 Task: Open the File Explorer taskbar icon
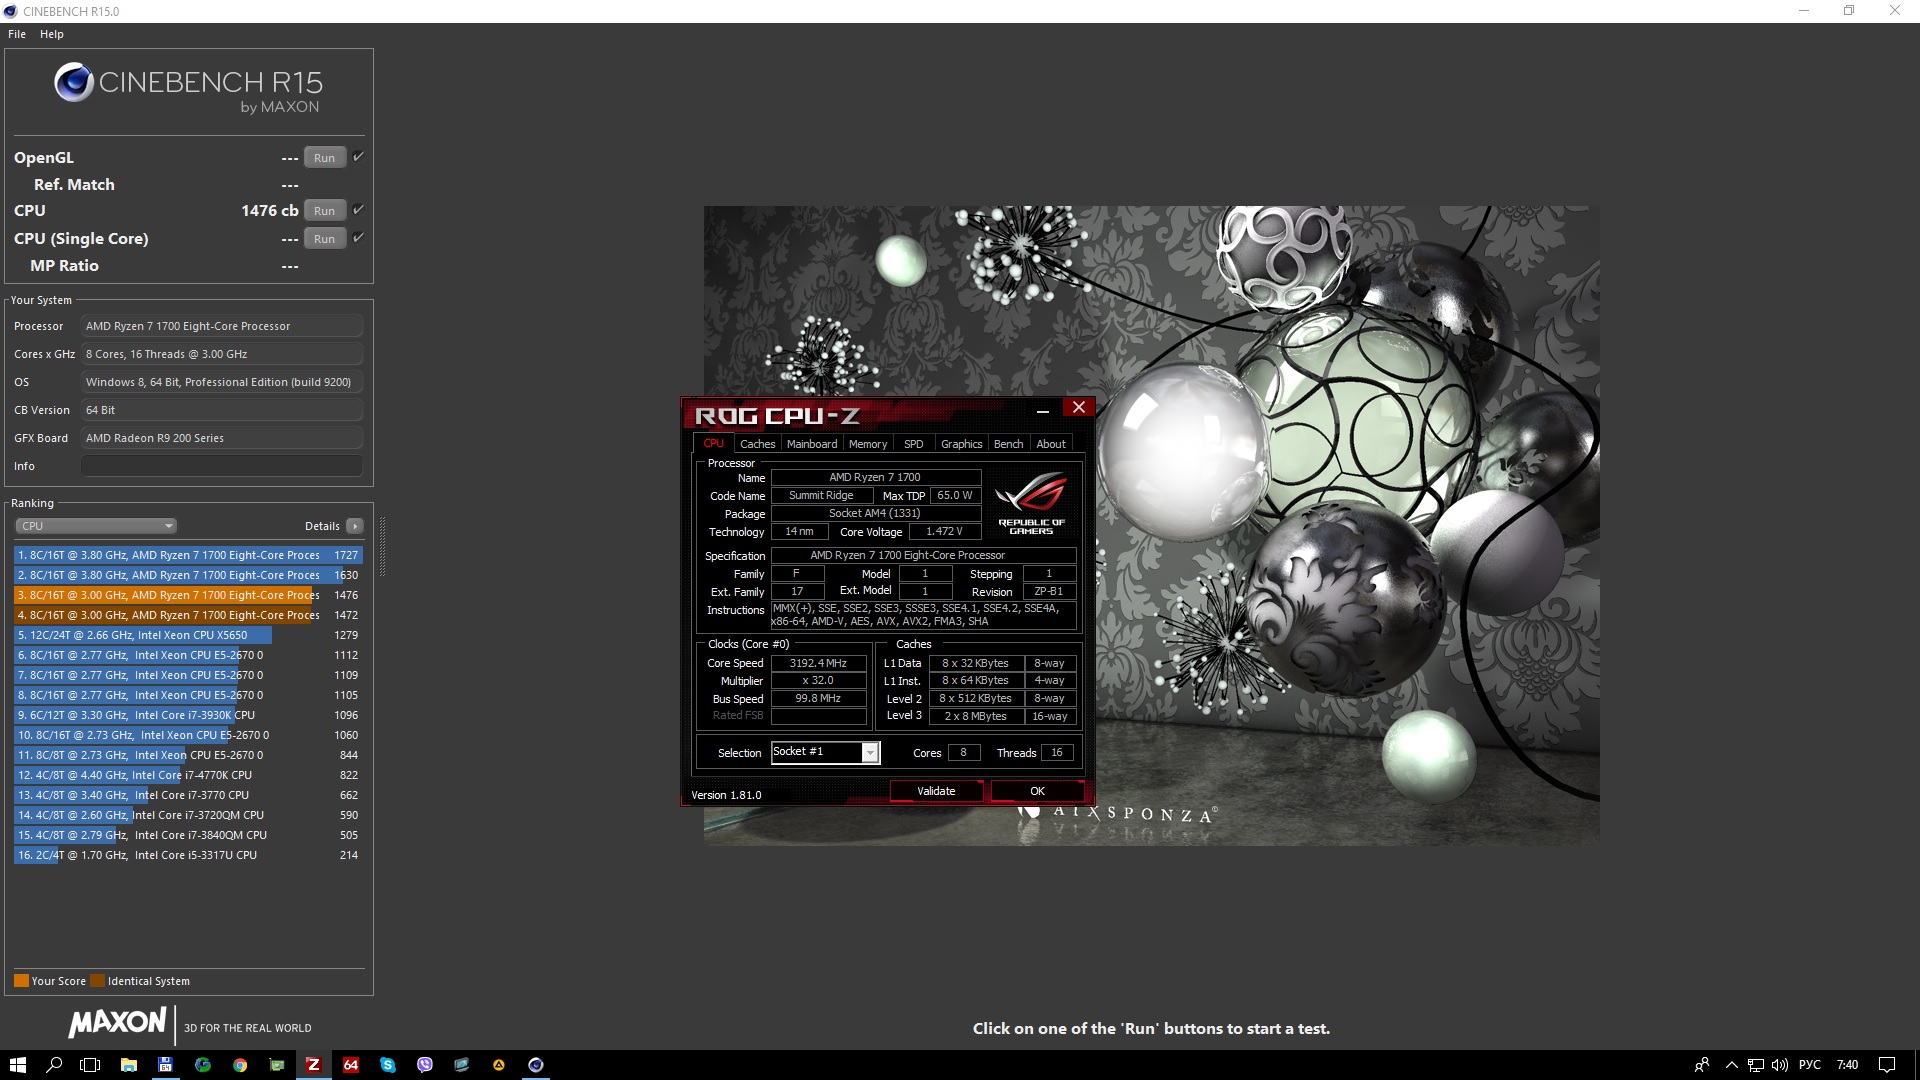(129, 1065)
